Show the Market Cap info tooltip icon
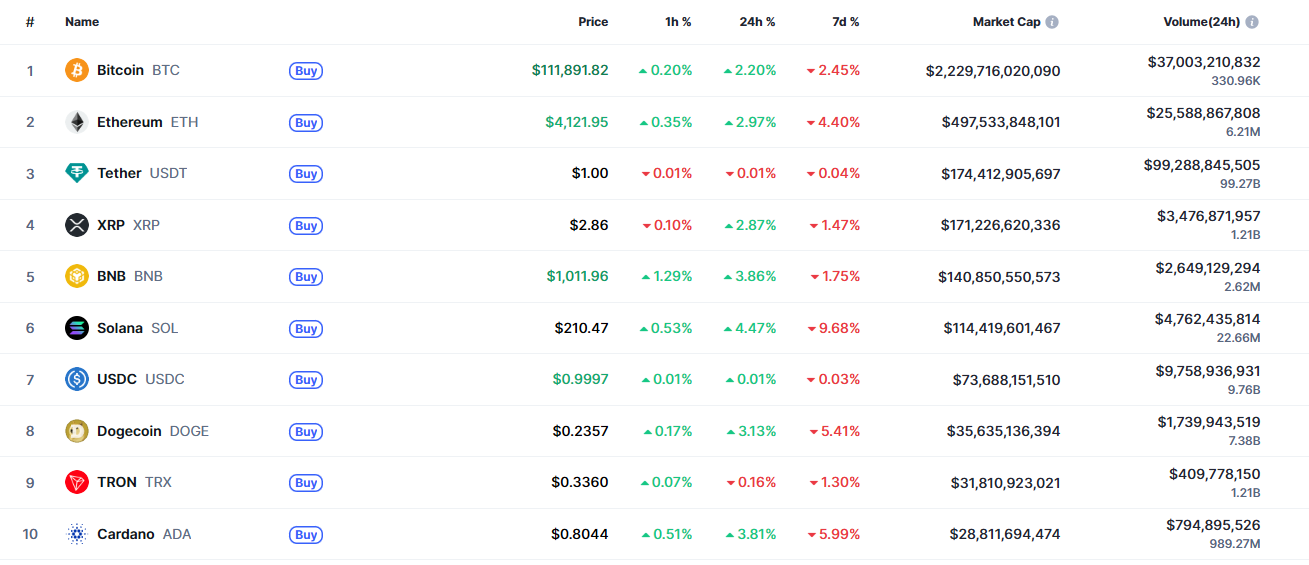 (1052, 22)
